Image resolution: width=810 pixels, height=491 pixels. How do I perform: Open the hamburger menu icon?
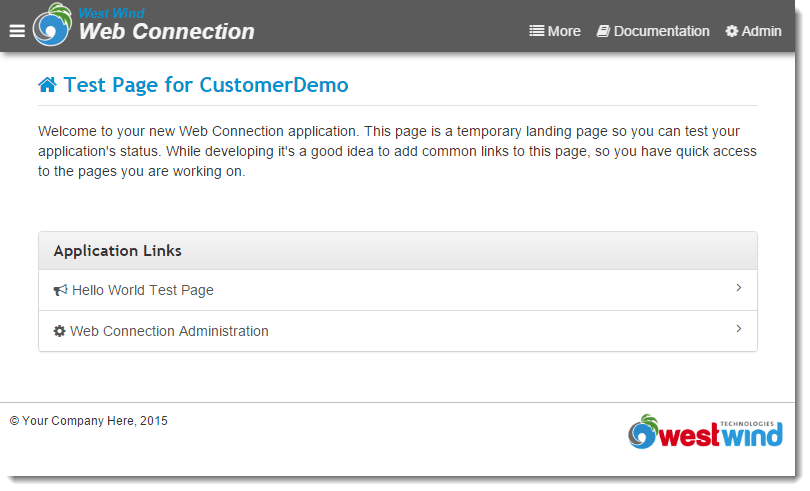point(17,31)
